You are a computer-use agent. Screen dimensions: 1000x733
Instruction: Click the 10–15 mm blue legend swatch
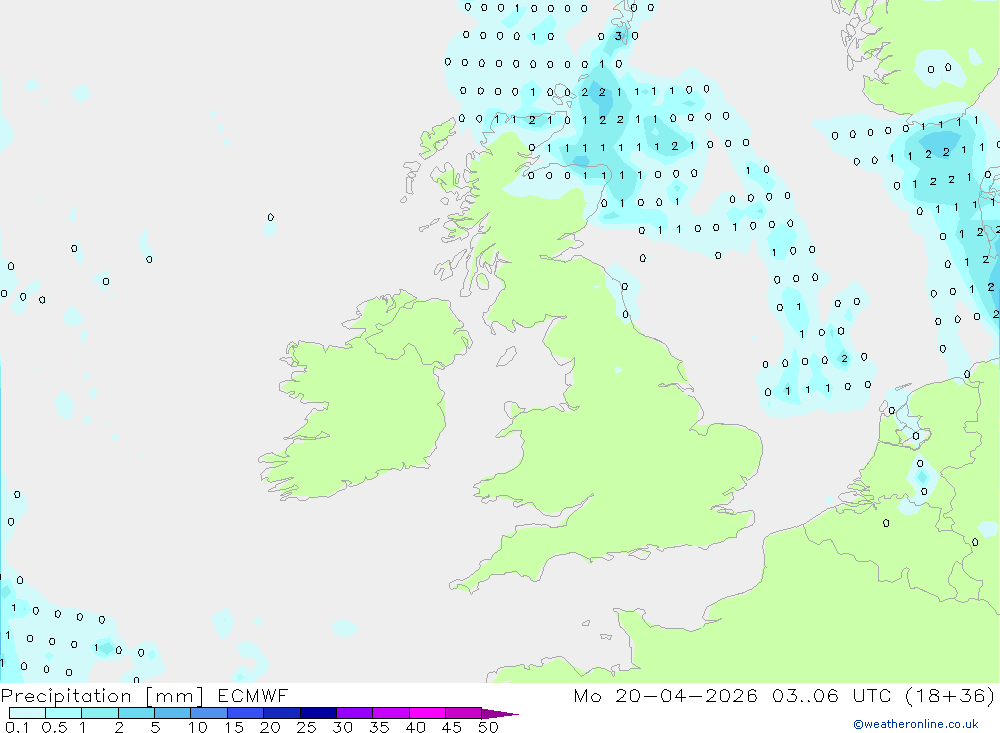(x=209, y=713)
